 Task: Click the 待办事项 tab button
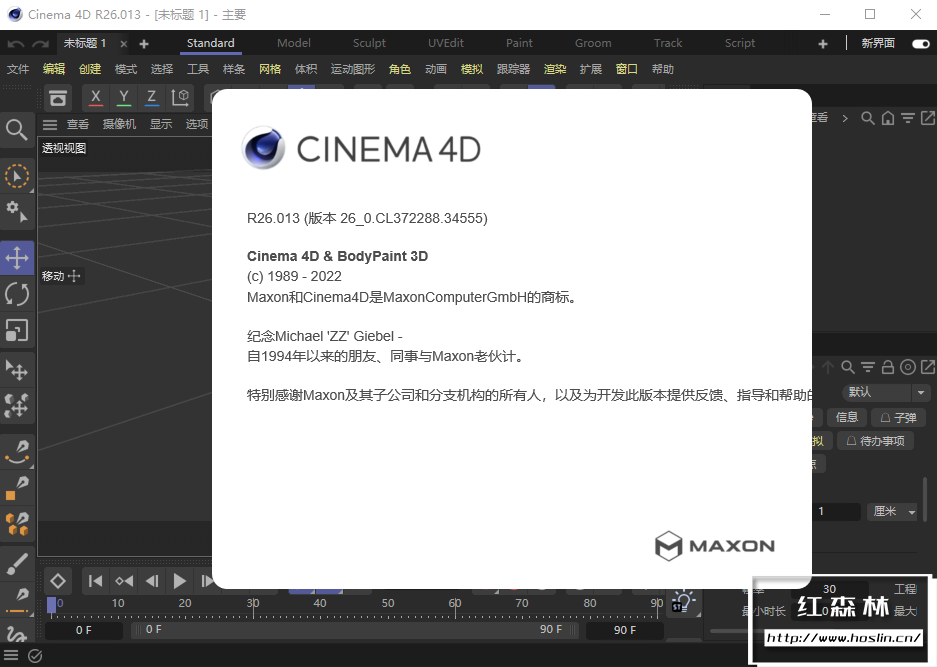(x=875, y=441)
